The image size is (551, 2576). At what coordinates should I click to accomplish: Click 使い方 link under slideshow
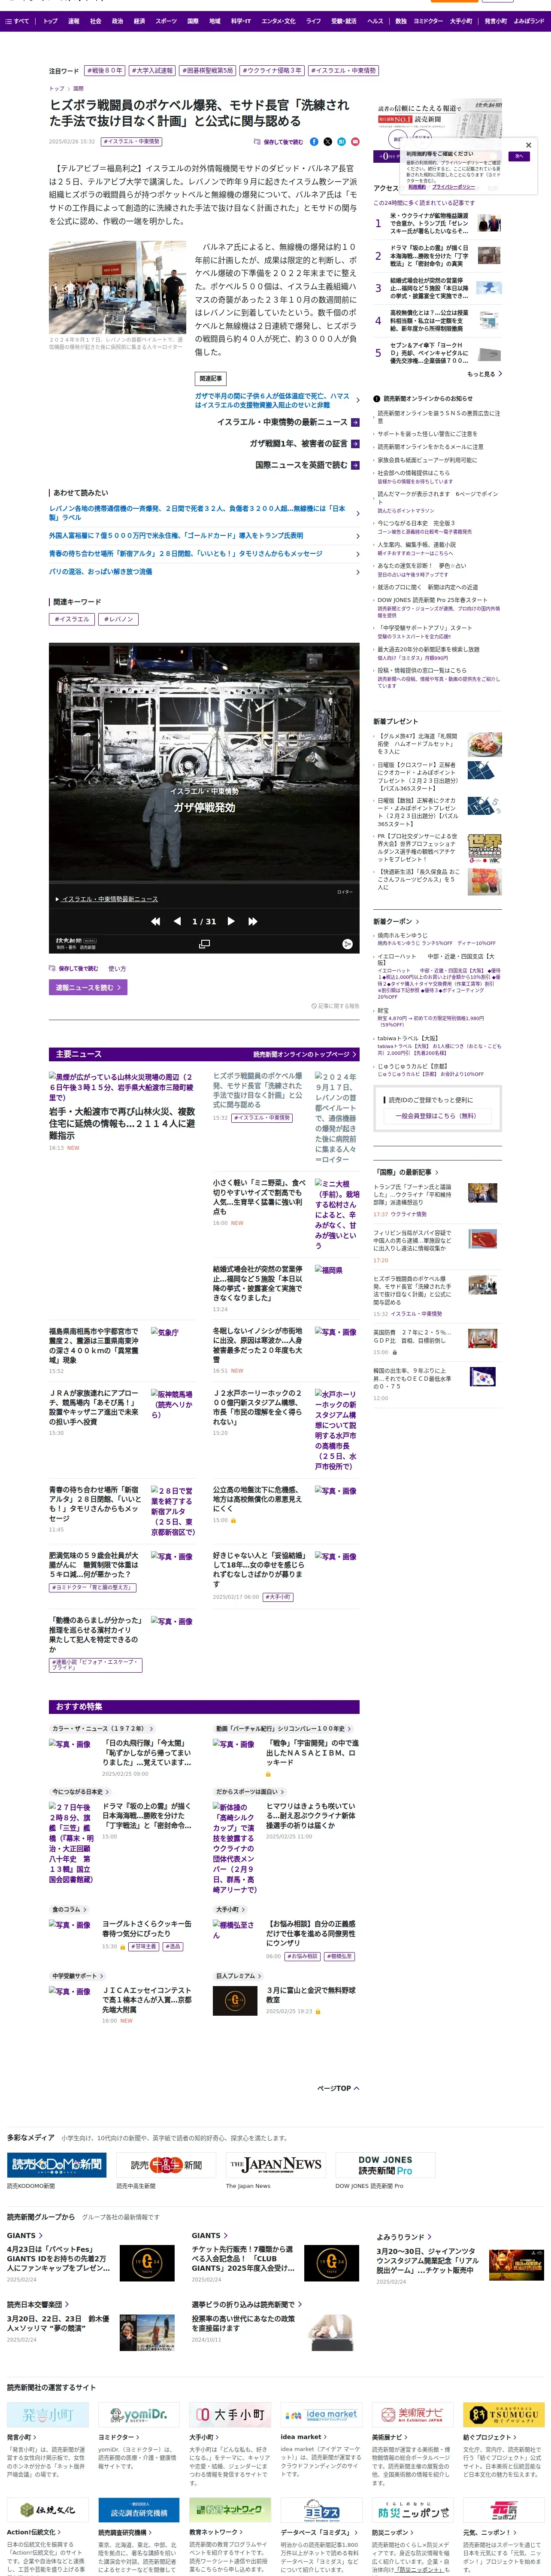pos(117,968)
